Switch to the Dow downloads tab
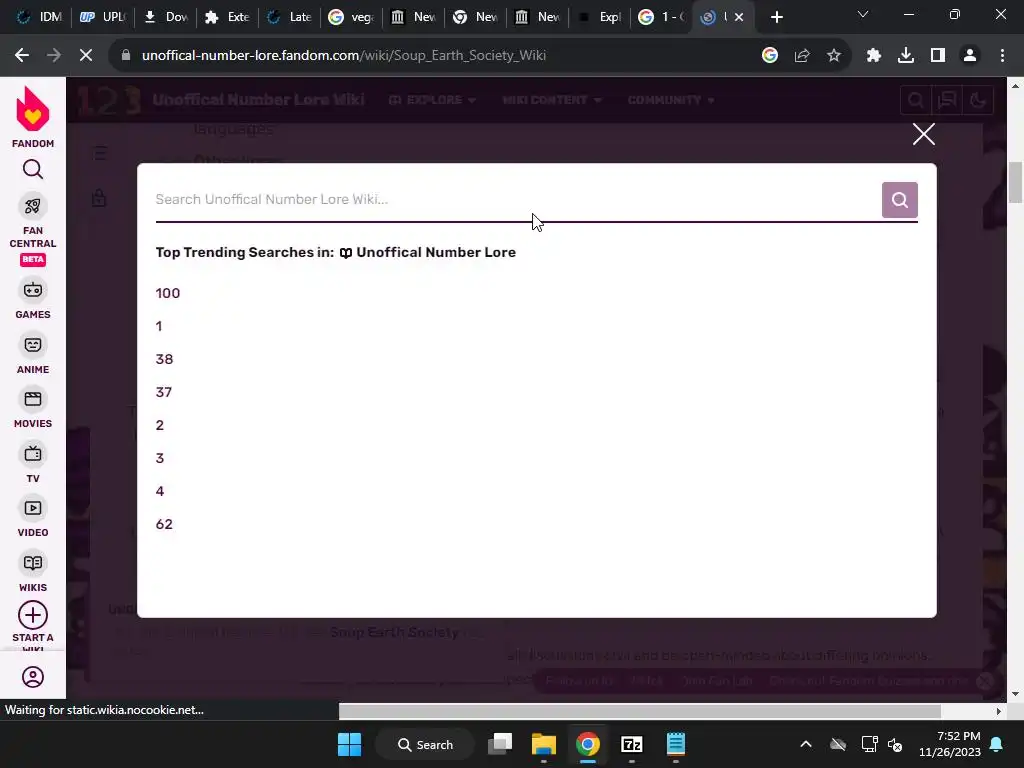Screen dimensions: 1024x768 point(166,17)
